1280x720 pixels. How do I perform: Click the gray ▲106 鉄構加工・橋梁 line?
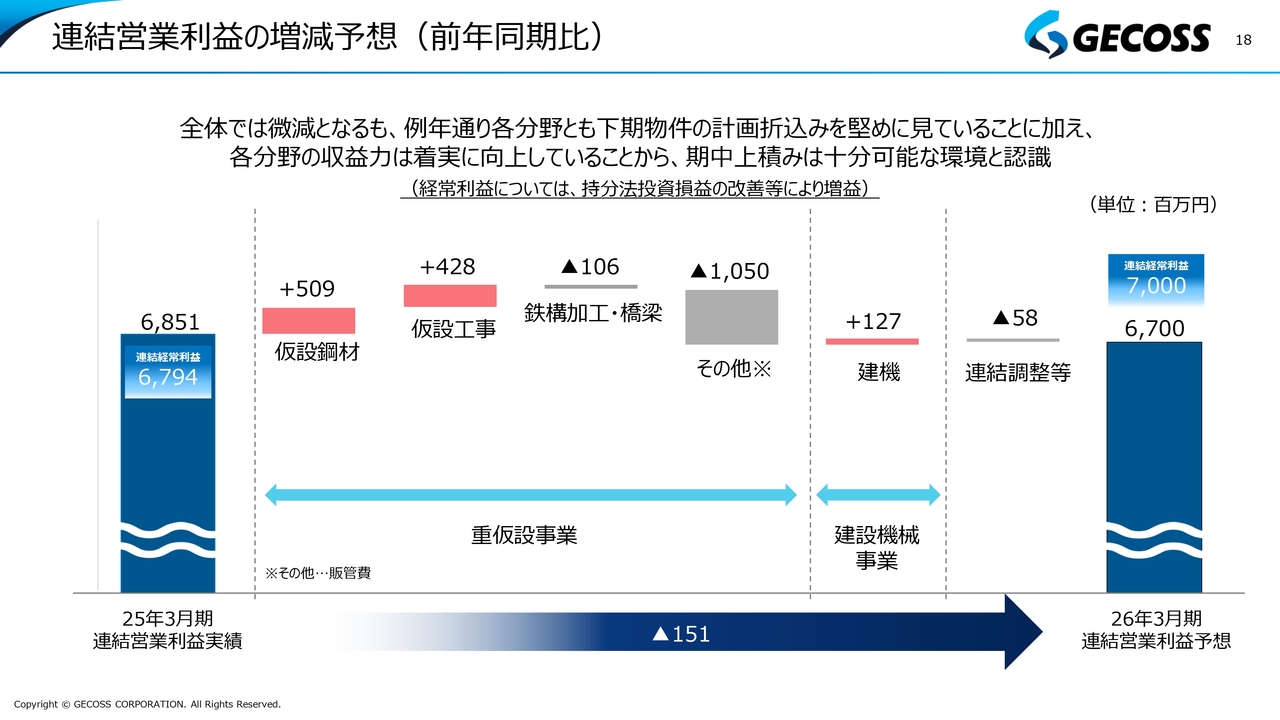pyautogui.click(x=591, y=286)
